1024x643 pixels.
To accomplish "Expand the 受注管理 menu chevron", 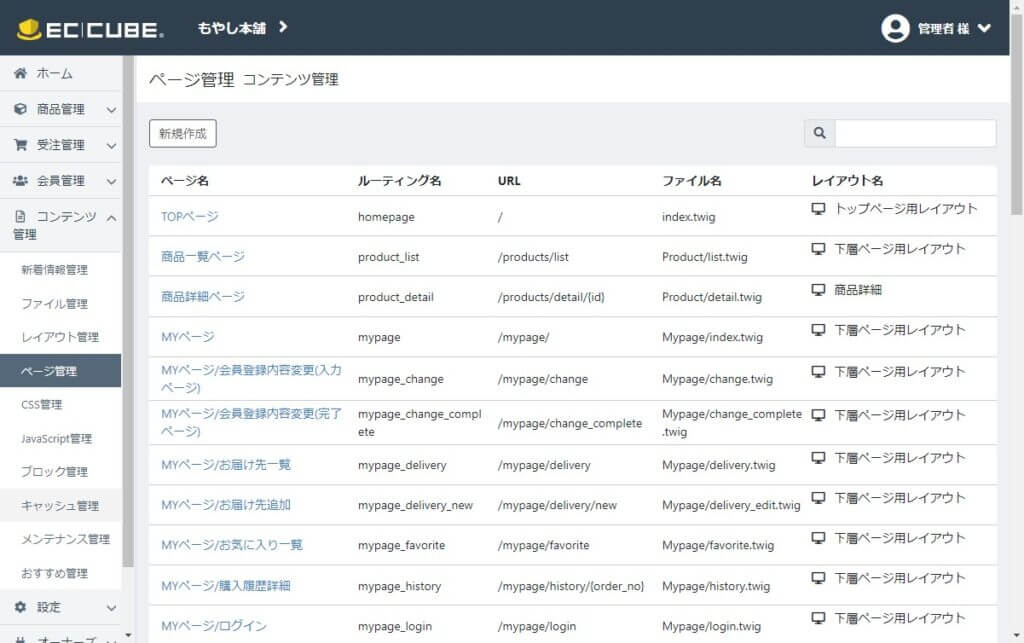I will (x=111, y=146).
